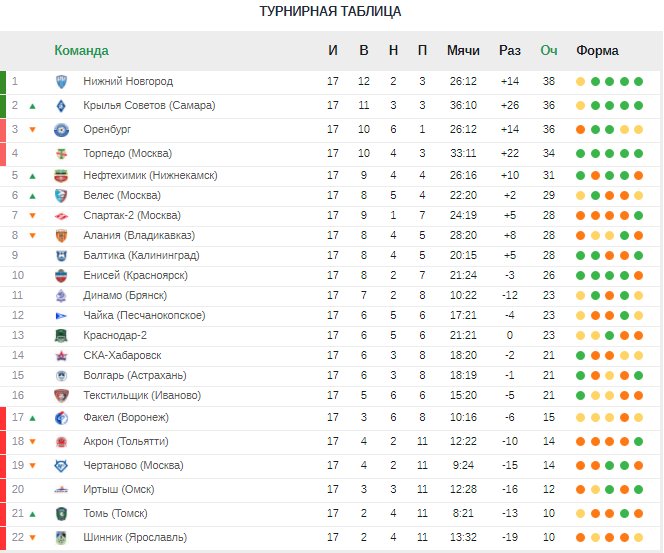Click the Alania orange crest icon

click(61, 235)
